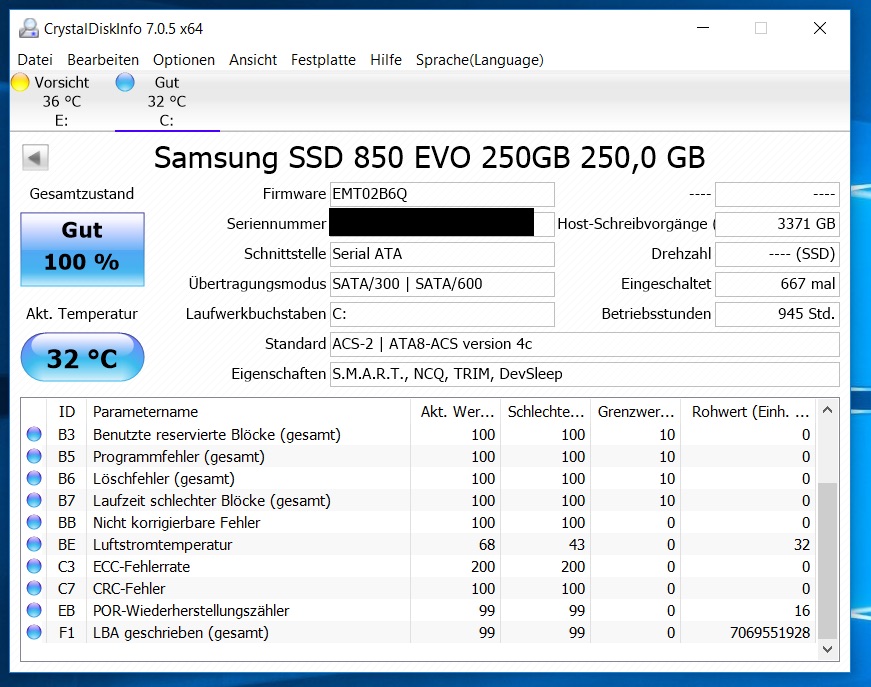871x687 pixels.
Task: Sort by the Akt. Wer... column header
Action: 455,412
